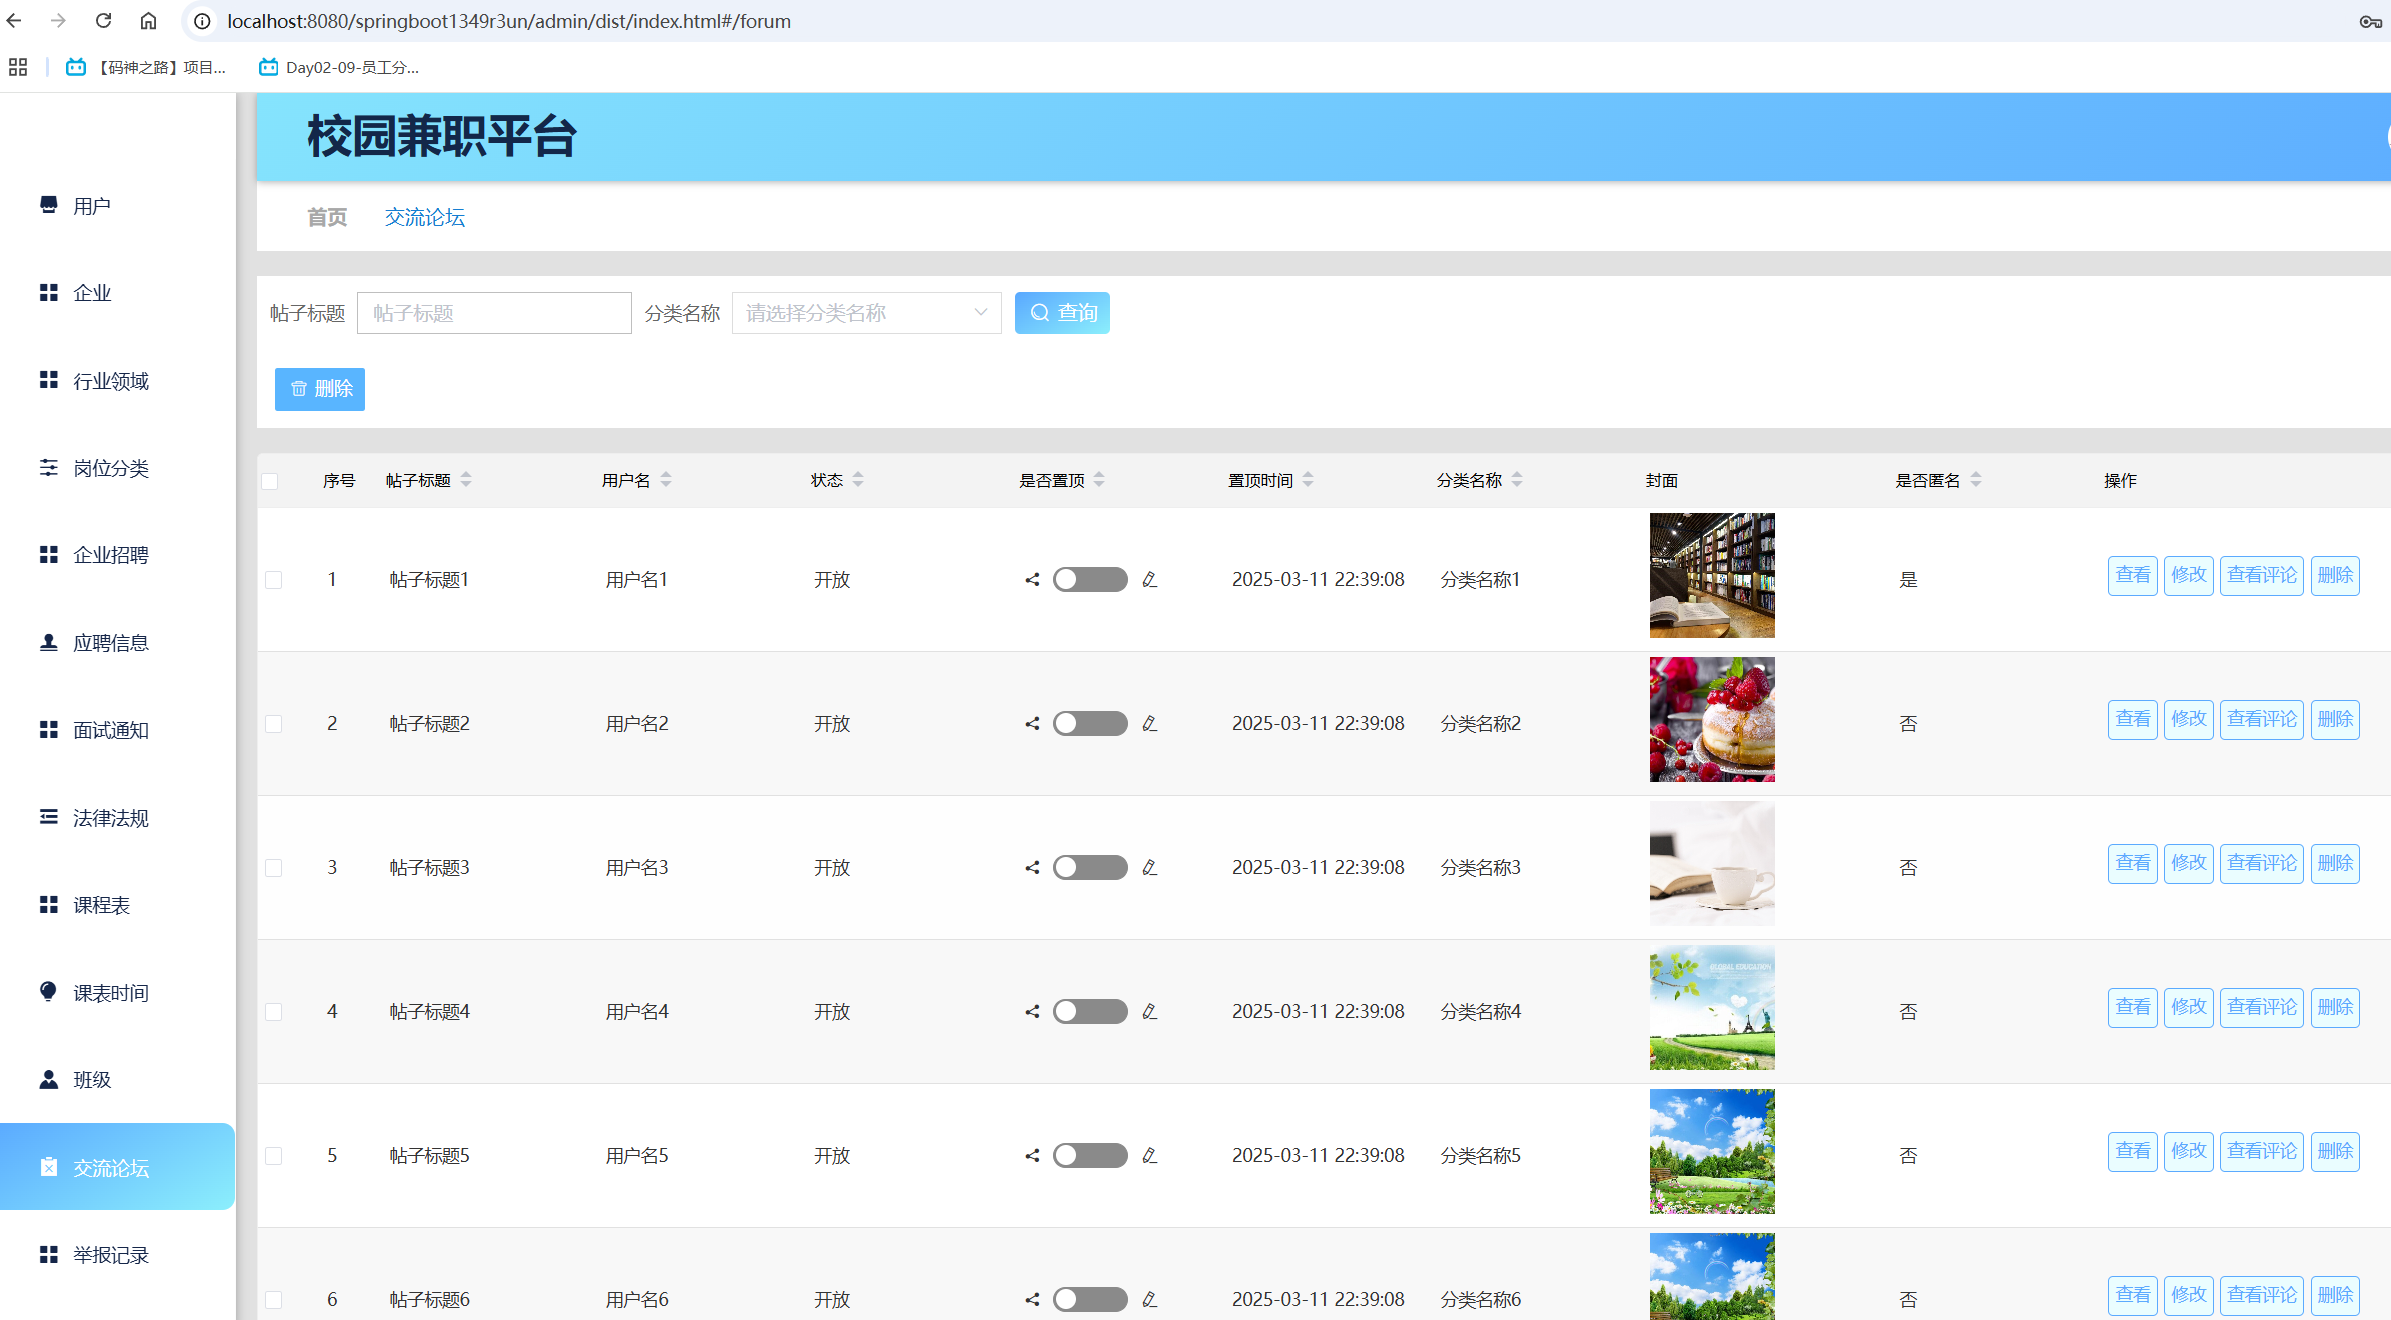Click the lightbulb icon beside 课表时间
This screenshot has height=1320, width=2391.
click(48, 992)
